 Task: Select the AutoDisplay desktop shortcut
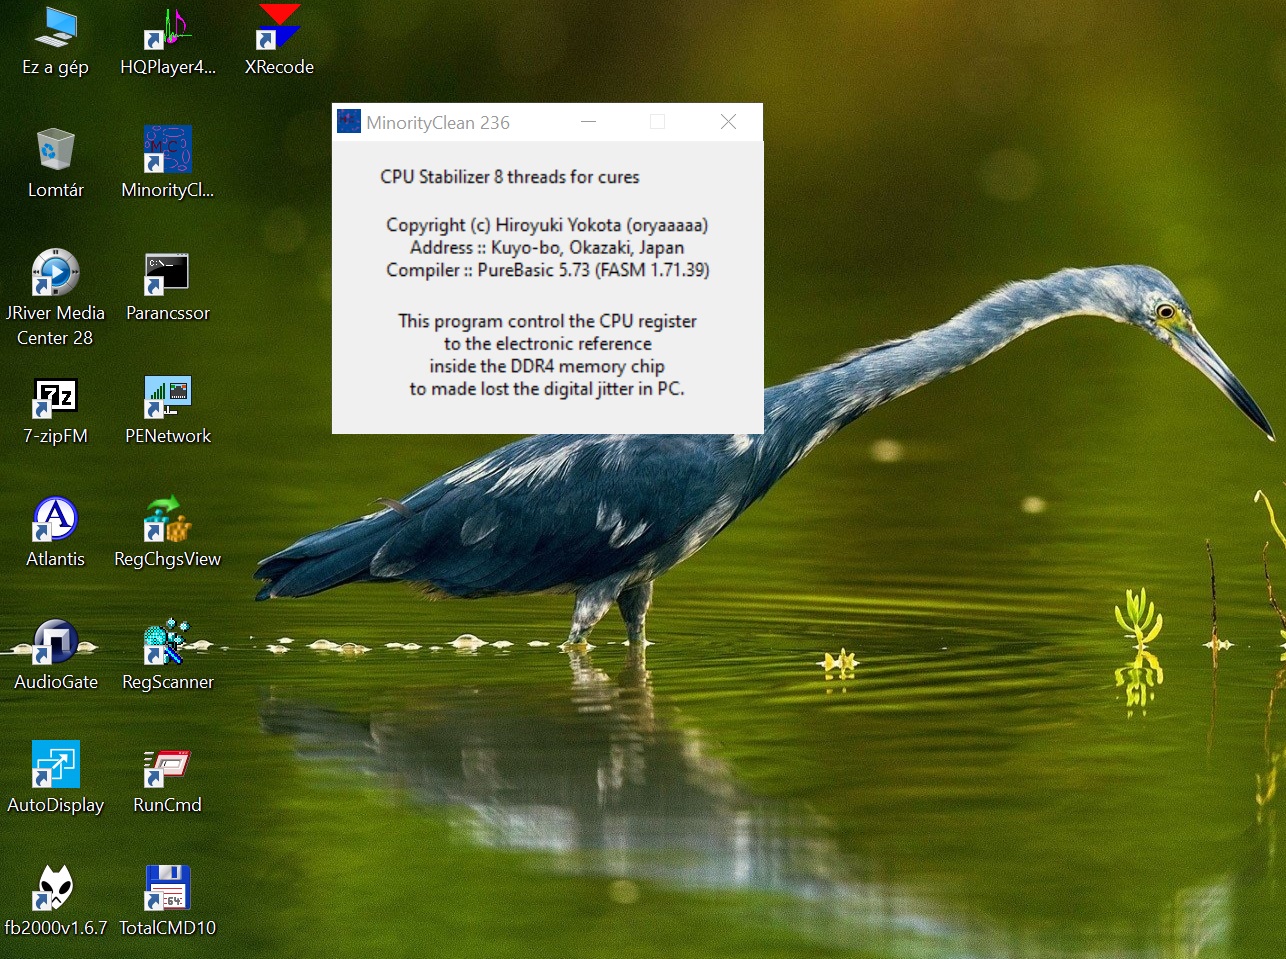point(55,766)
